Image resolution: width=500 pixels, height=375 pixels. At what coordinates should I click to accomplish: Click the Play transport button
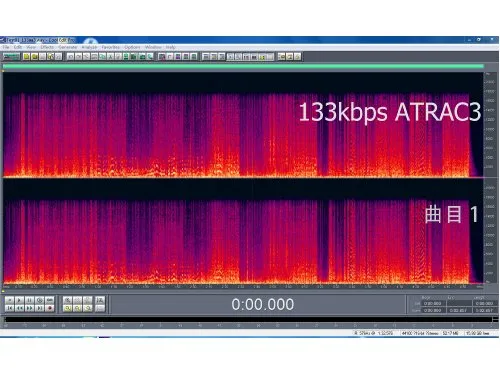[x=19, y=300]
